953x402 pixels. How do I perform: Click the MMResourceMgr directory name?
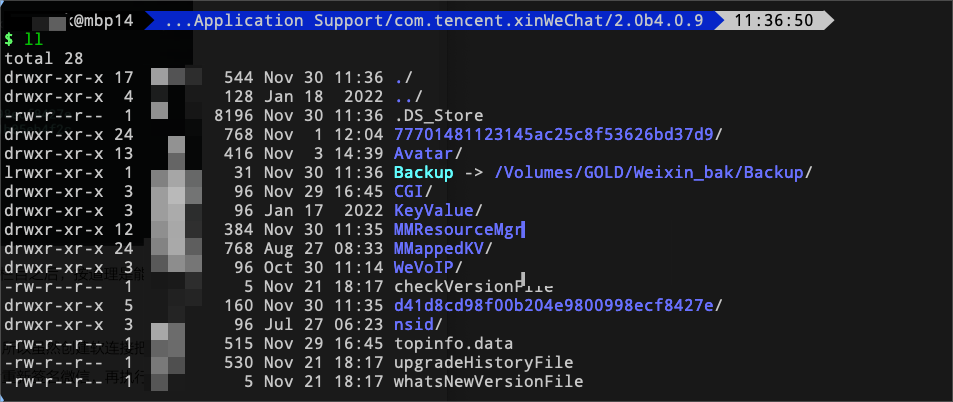tap(458, 229)
